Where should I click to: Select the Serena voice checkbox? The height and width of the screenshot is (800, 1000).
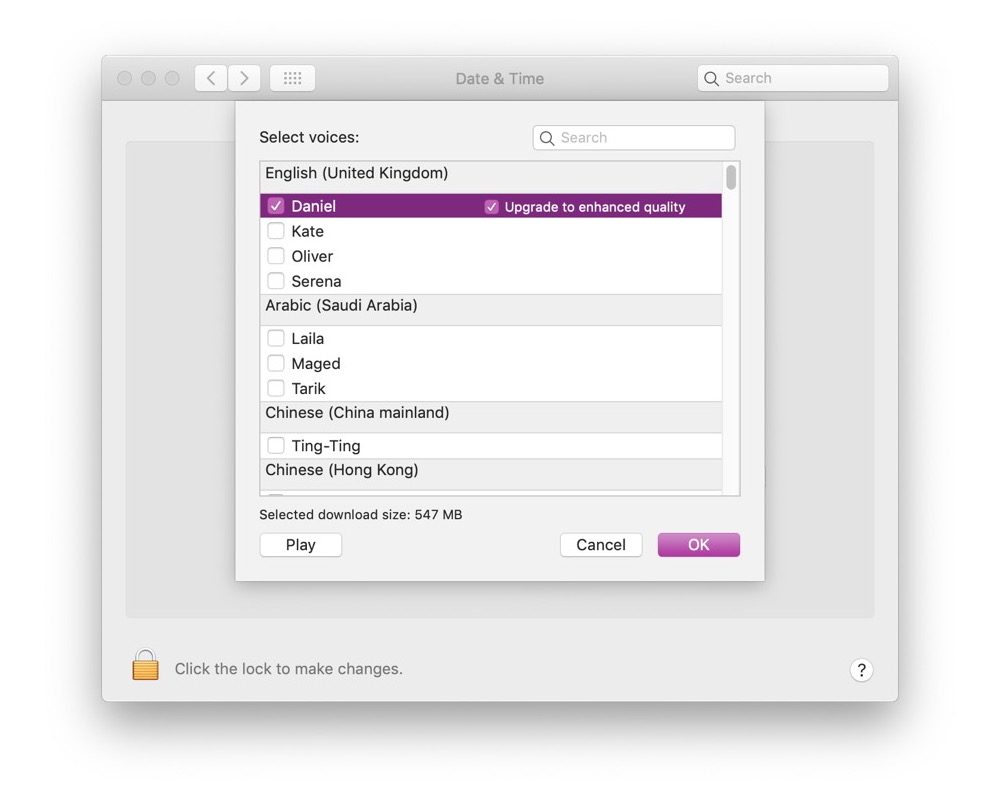276,281
